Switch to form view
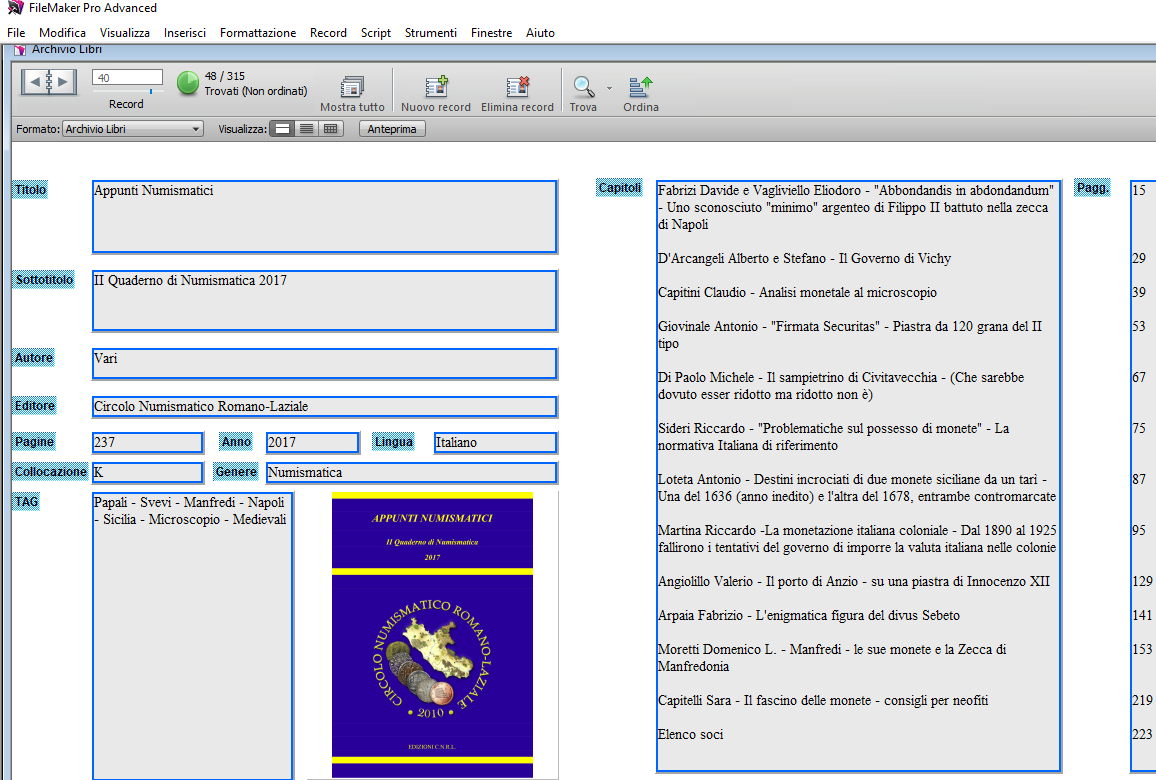 (x=282, y=129)
